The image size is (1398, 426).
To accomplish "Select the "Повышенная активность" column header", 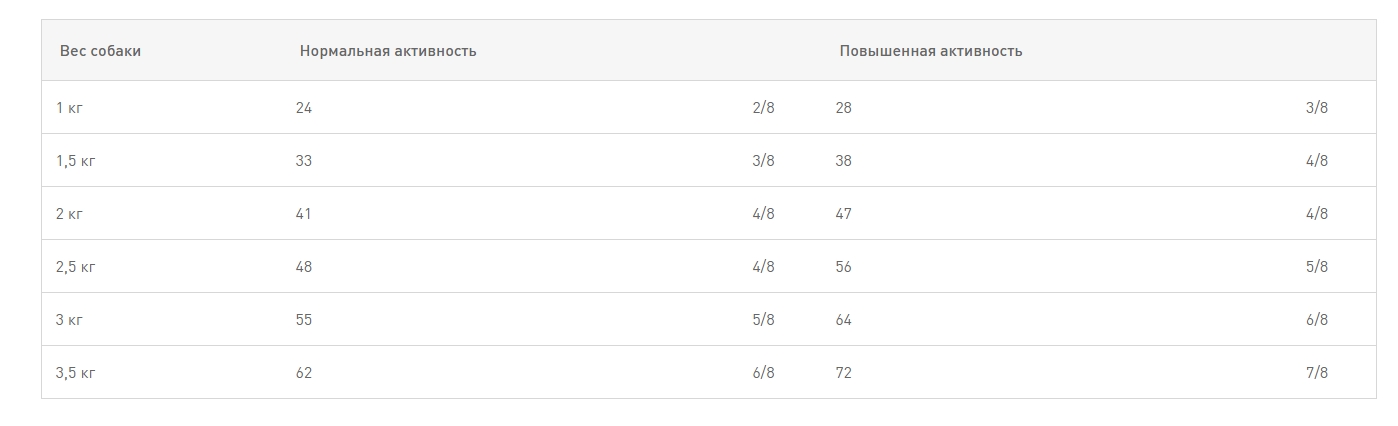I will (x=931, y=51).
